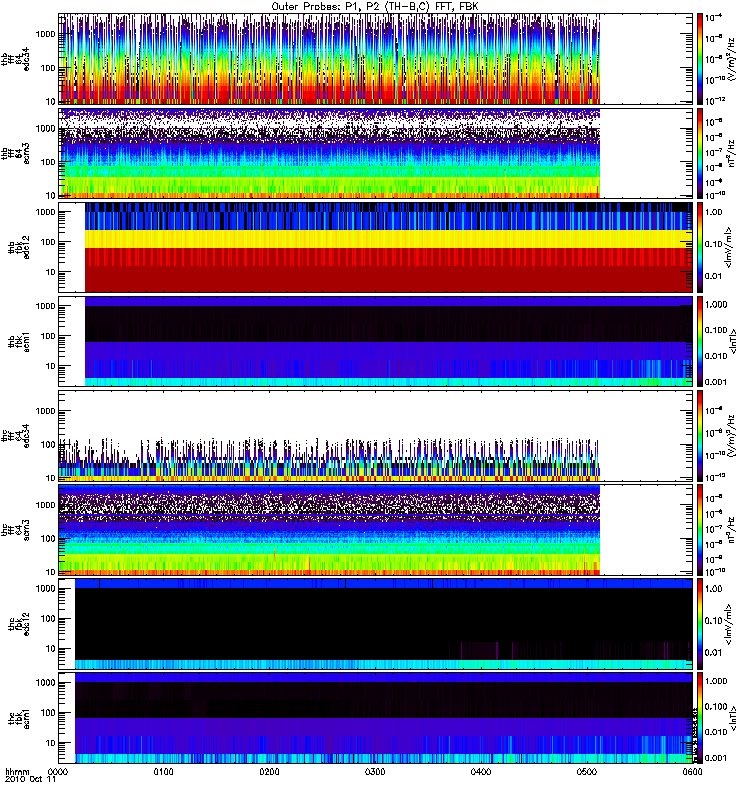This screenshot has width=750, height=800.
Task: Click the thc fff 64 edc34 spectrogram panel
Action: [x=375, y=436]
